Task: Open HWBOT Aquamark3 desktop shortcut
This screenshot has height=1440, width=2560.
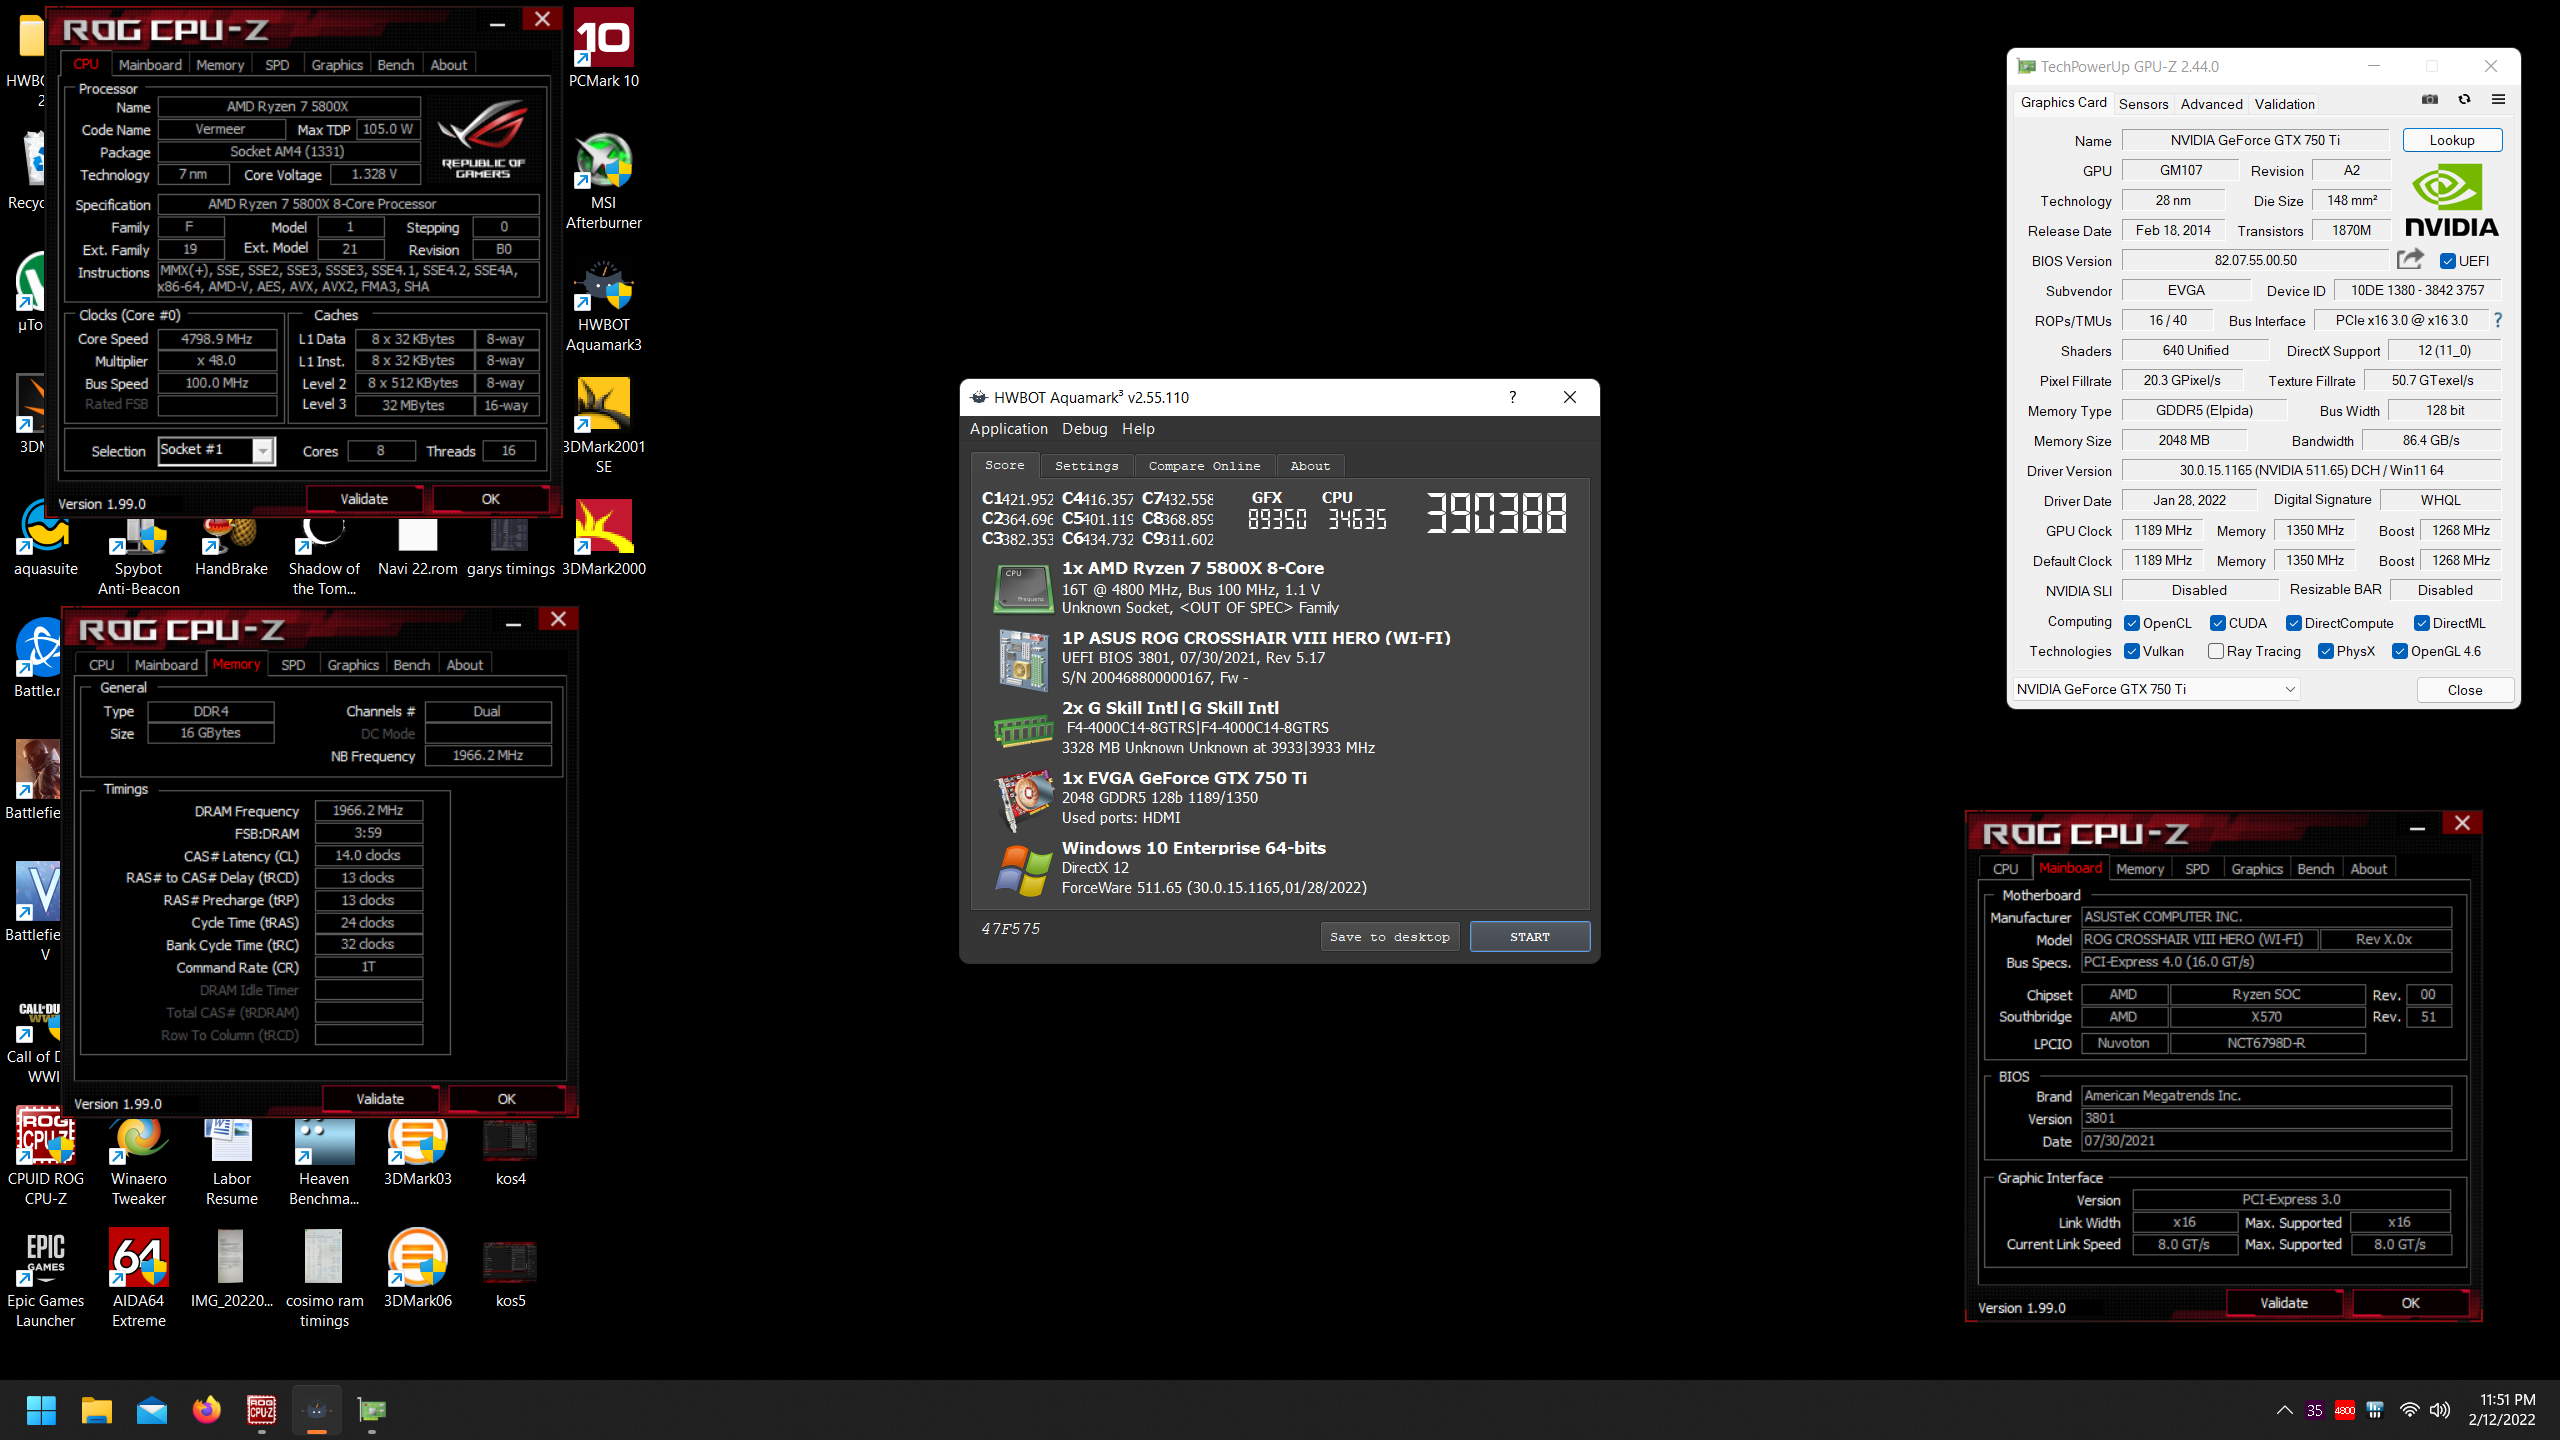Action: tap(603, 305)
